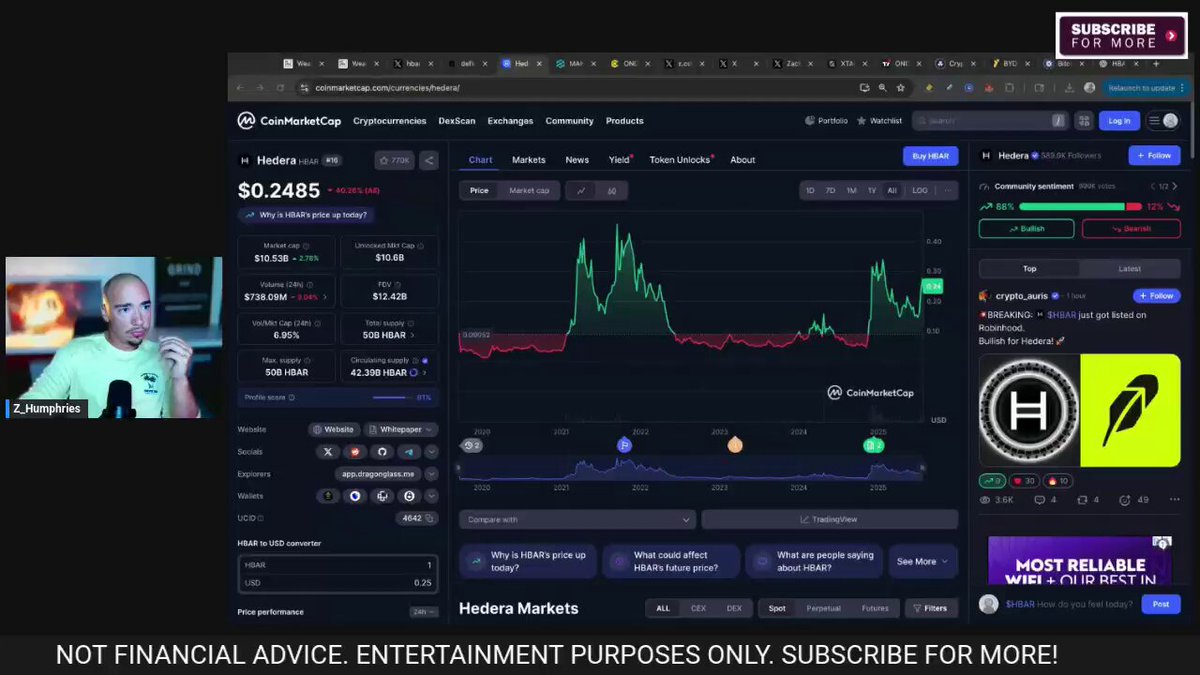The height and width of the screenshot is (675, 1200).
Task: Expand the See More questions dropdown
Action: click(x=922, y=561)
